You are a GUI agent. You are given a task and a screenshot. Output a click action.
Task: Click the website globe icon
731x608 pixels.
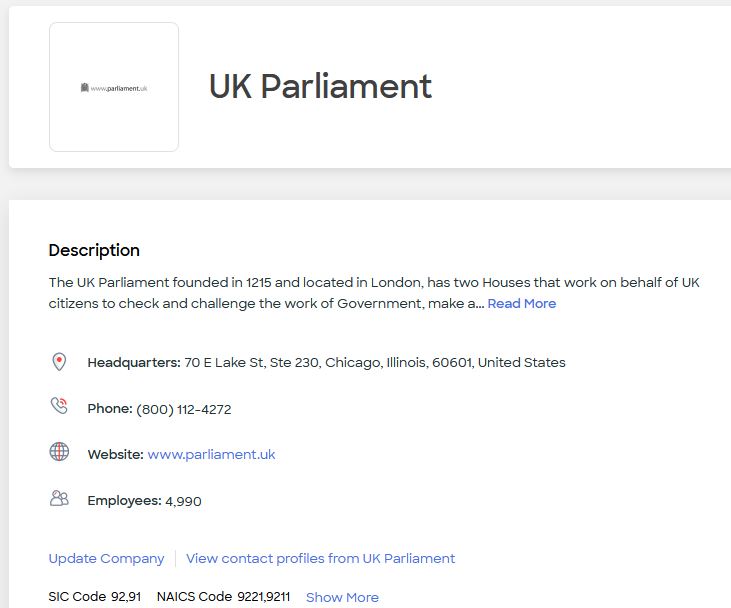pyautogui.click(x=59, y=452)
